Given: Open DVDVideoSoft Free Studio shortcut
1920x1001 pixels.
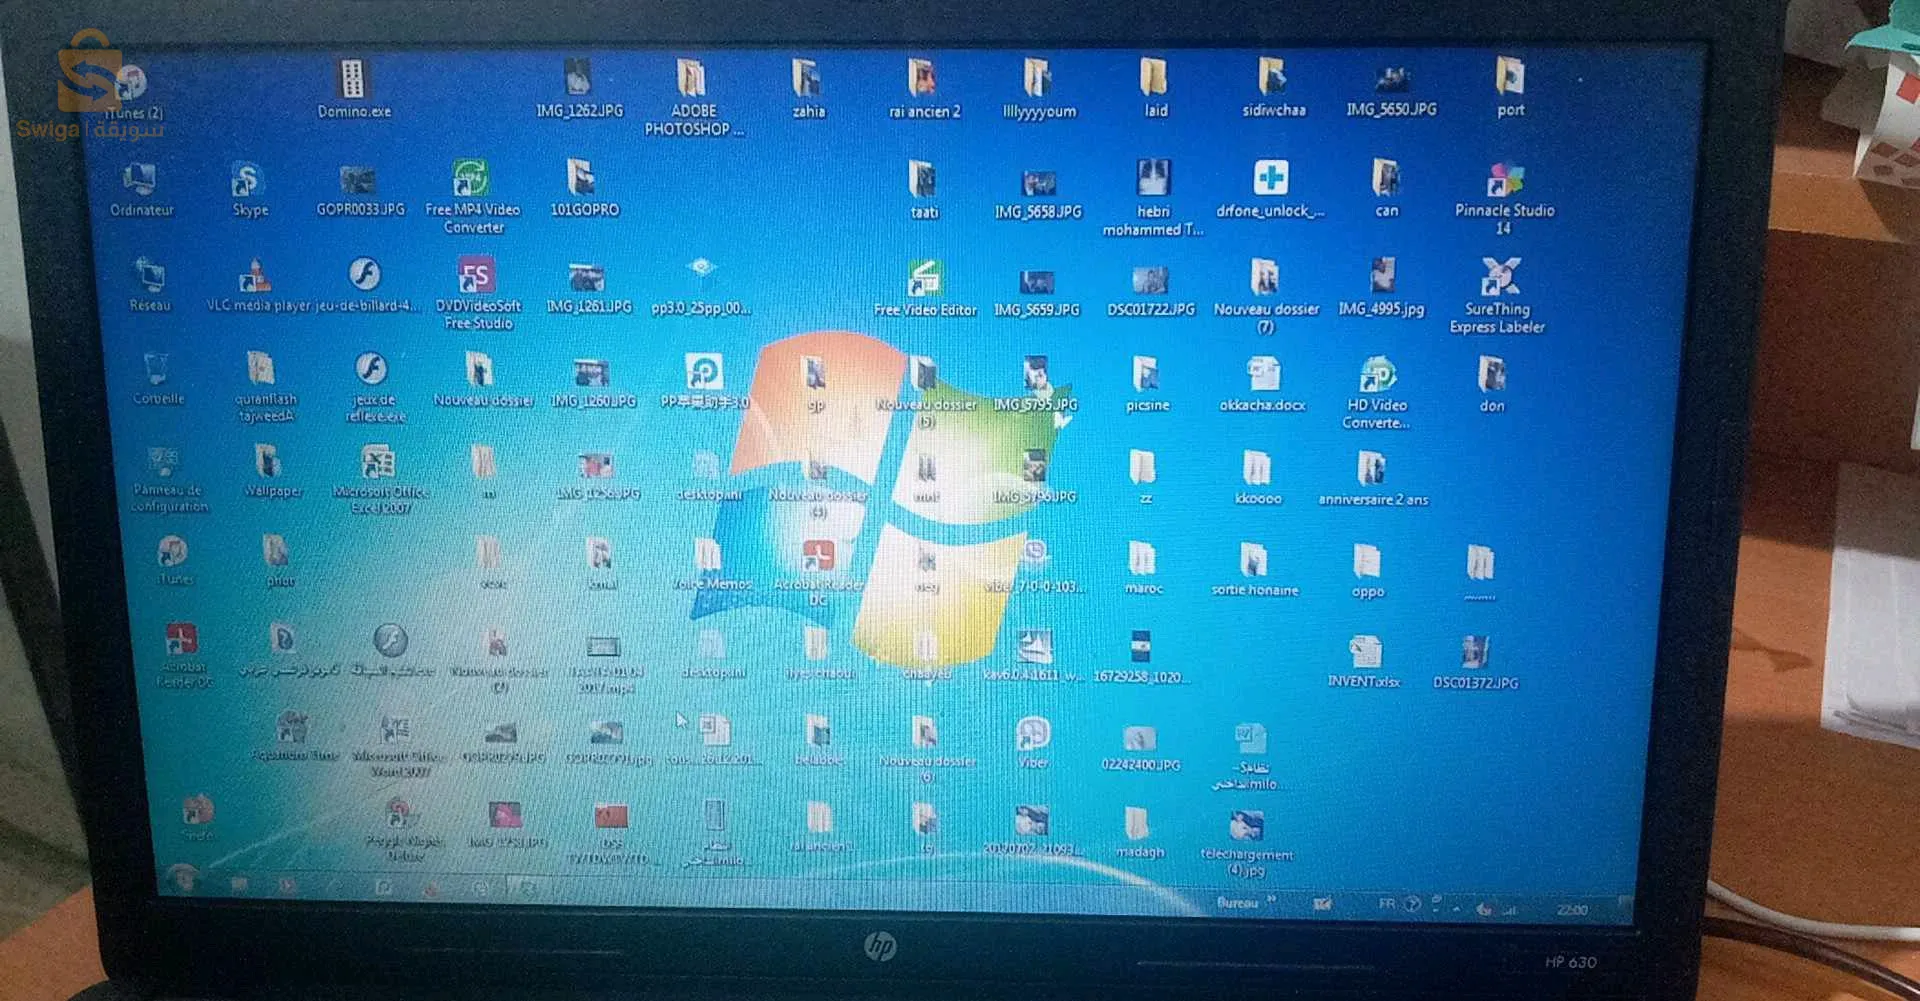Looking at the screenshot, I should click(x=476, y=277).
